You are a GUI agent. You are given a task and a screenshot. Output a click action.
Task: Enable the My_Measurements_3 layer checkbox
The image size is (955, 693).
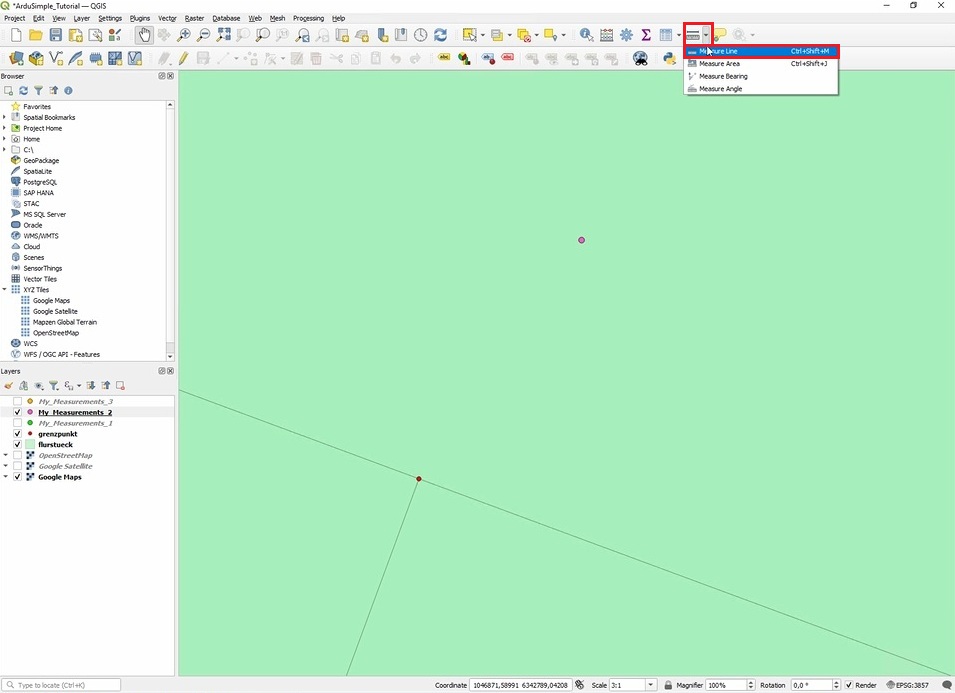click(x=17, y=401)
